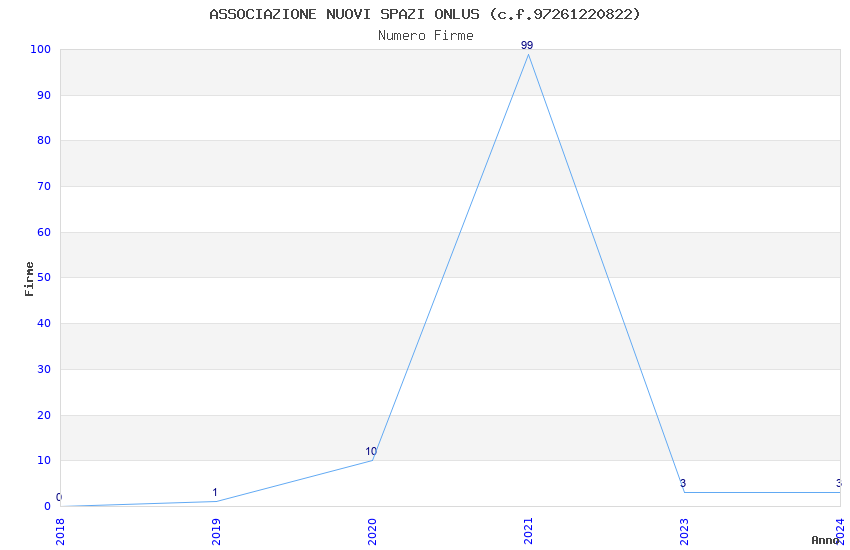Select the 2021 x-axis year label
Viewport: 850px width, 550px height.
coord(529,531)
